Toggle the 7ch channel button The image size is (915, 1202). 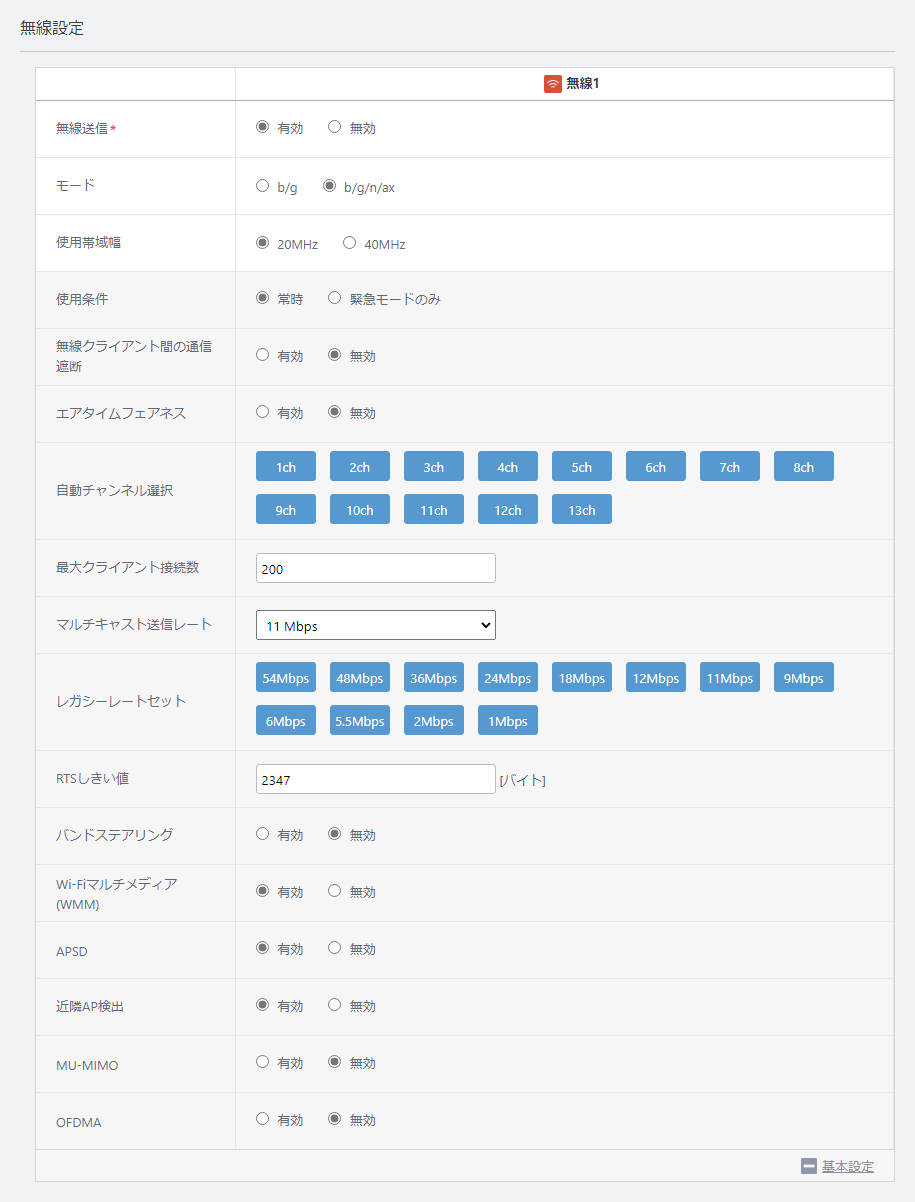[730, 466]
